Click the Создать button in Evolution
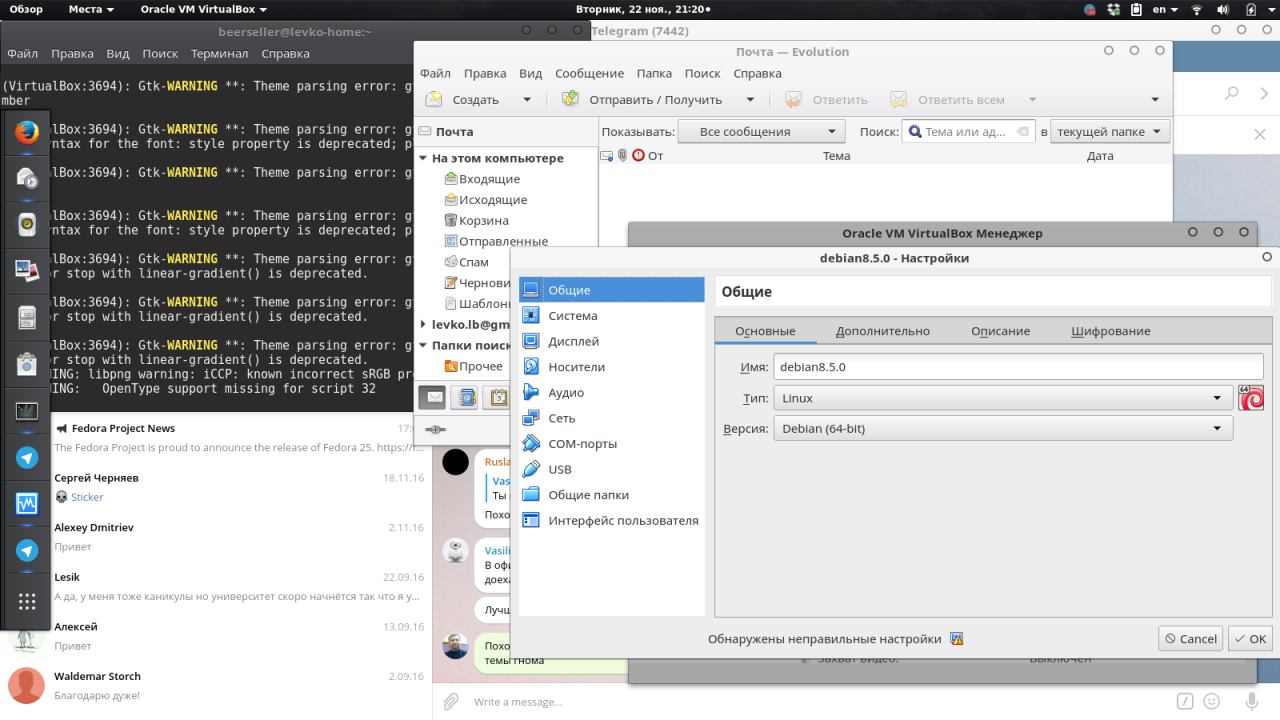This screenshot has height=720, width=1280. 463,100
